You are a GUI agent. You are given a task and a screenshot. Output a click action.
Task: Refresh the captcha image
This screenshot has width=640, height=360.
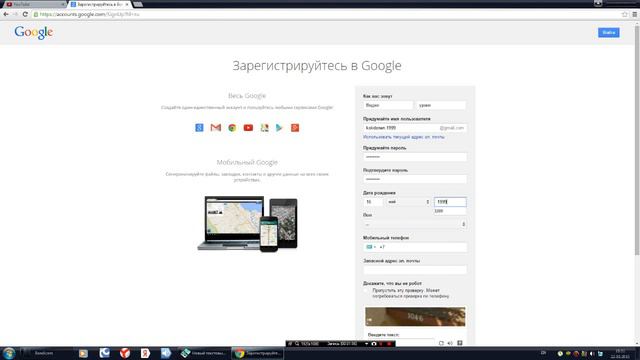(441, 343)
